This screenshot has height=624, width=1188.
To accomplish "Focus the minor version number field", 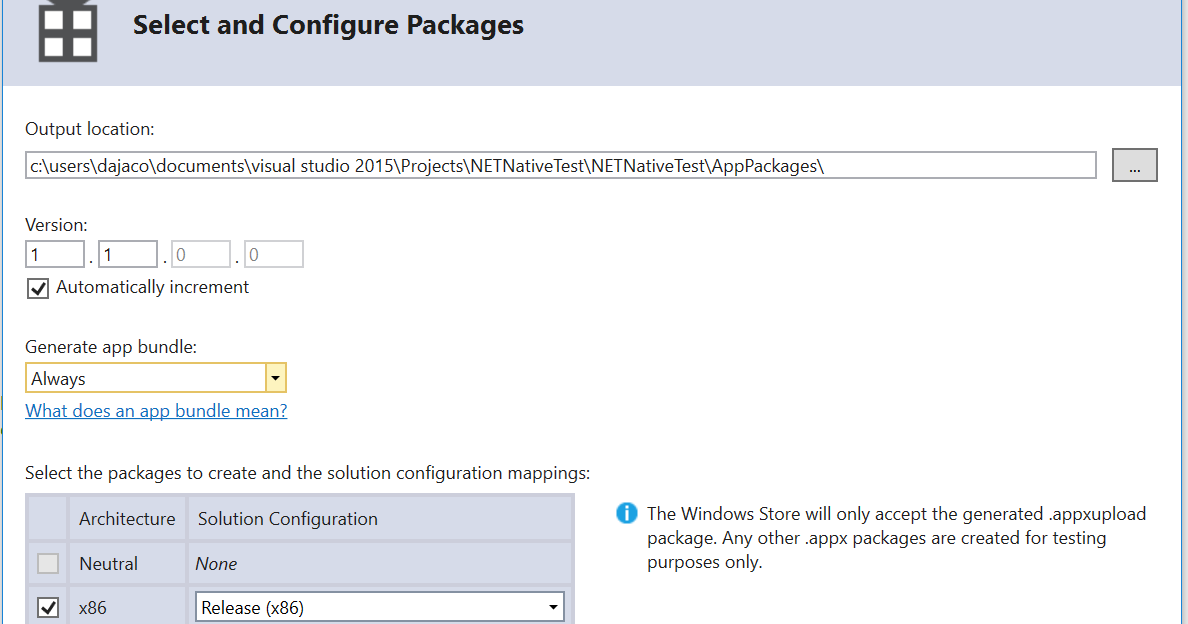I will (x=128, y=255).
